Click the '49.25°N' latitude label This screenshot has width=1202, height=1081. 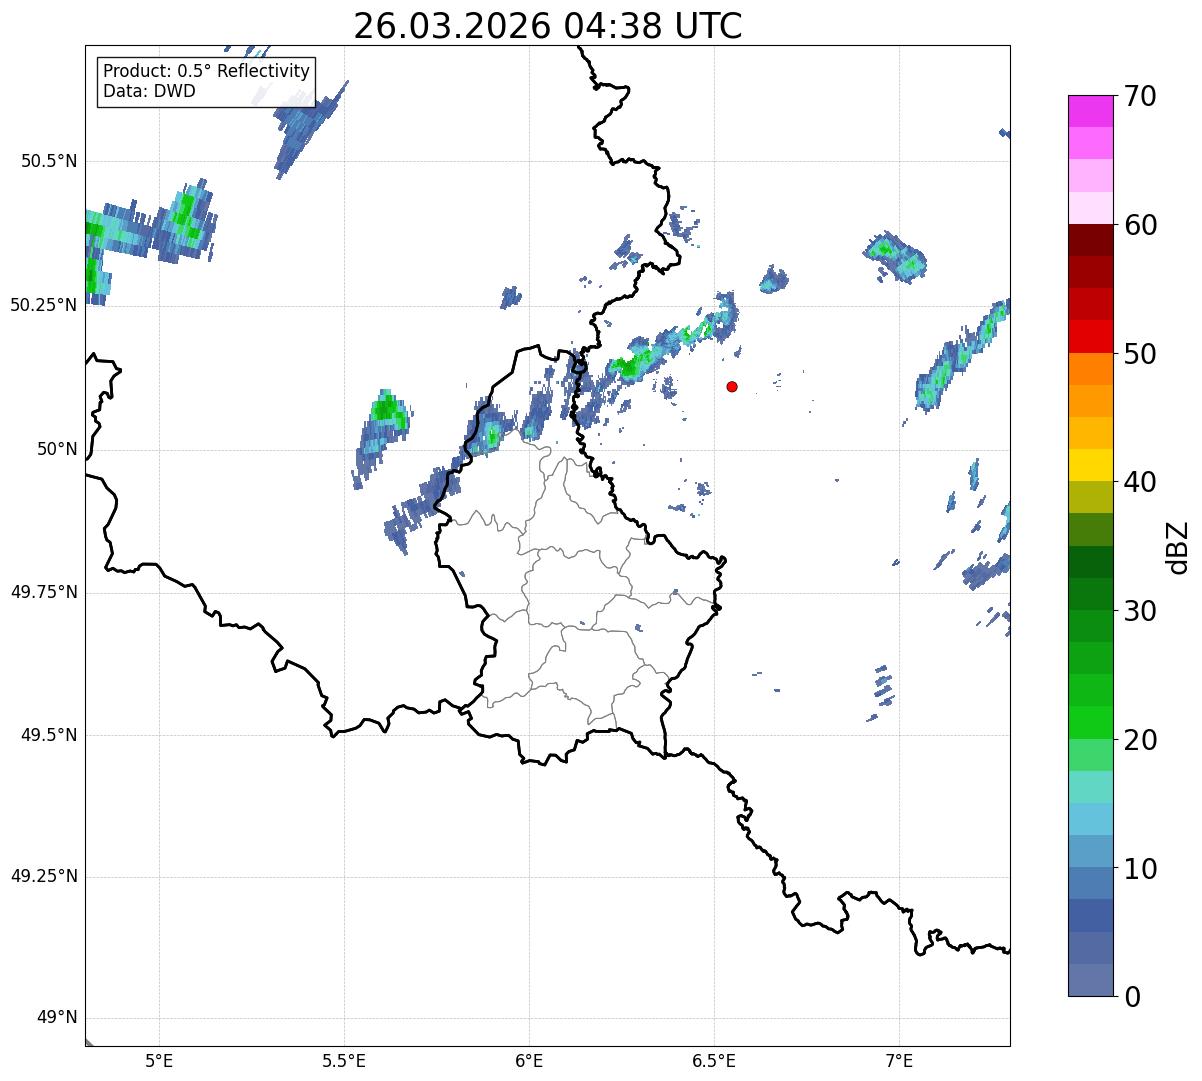pyautogui.click(x=43, y=877)
